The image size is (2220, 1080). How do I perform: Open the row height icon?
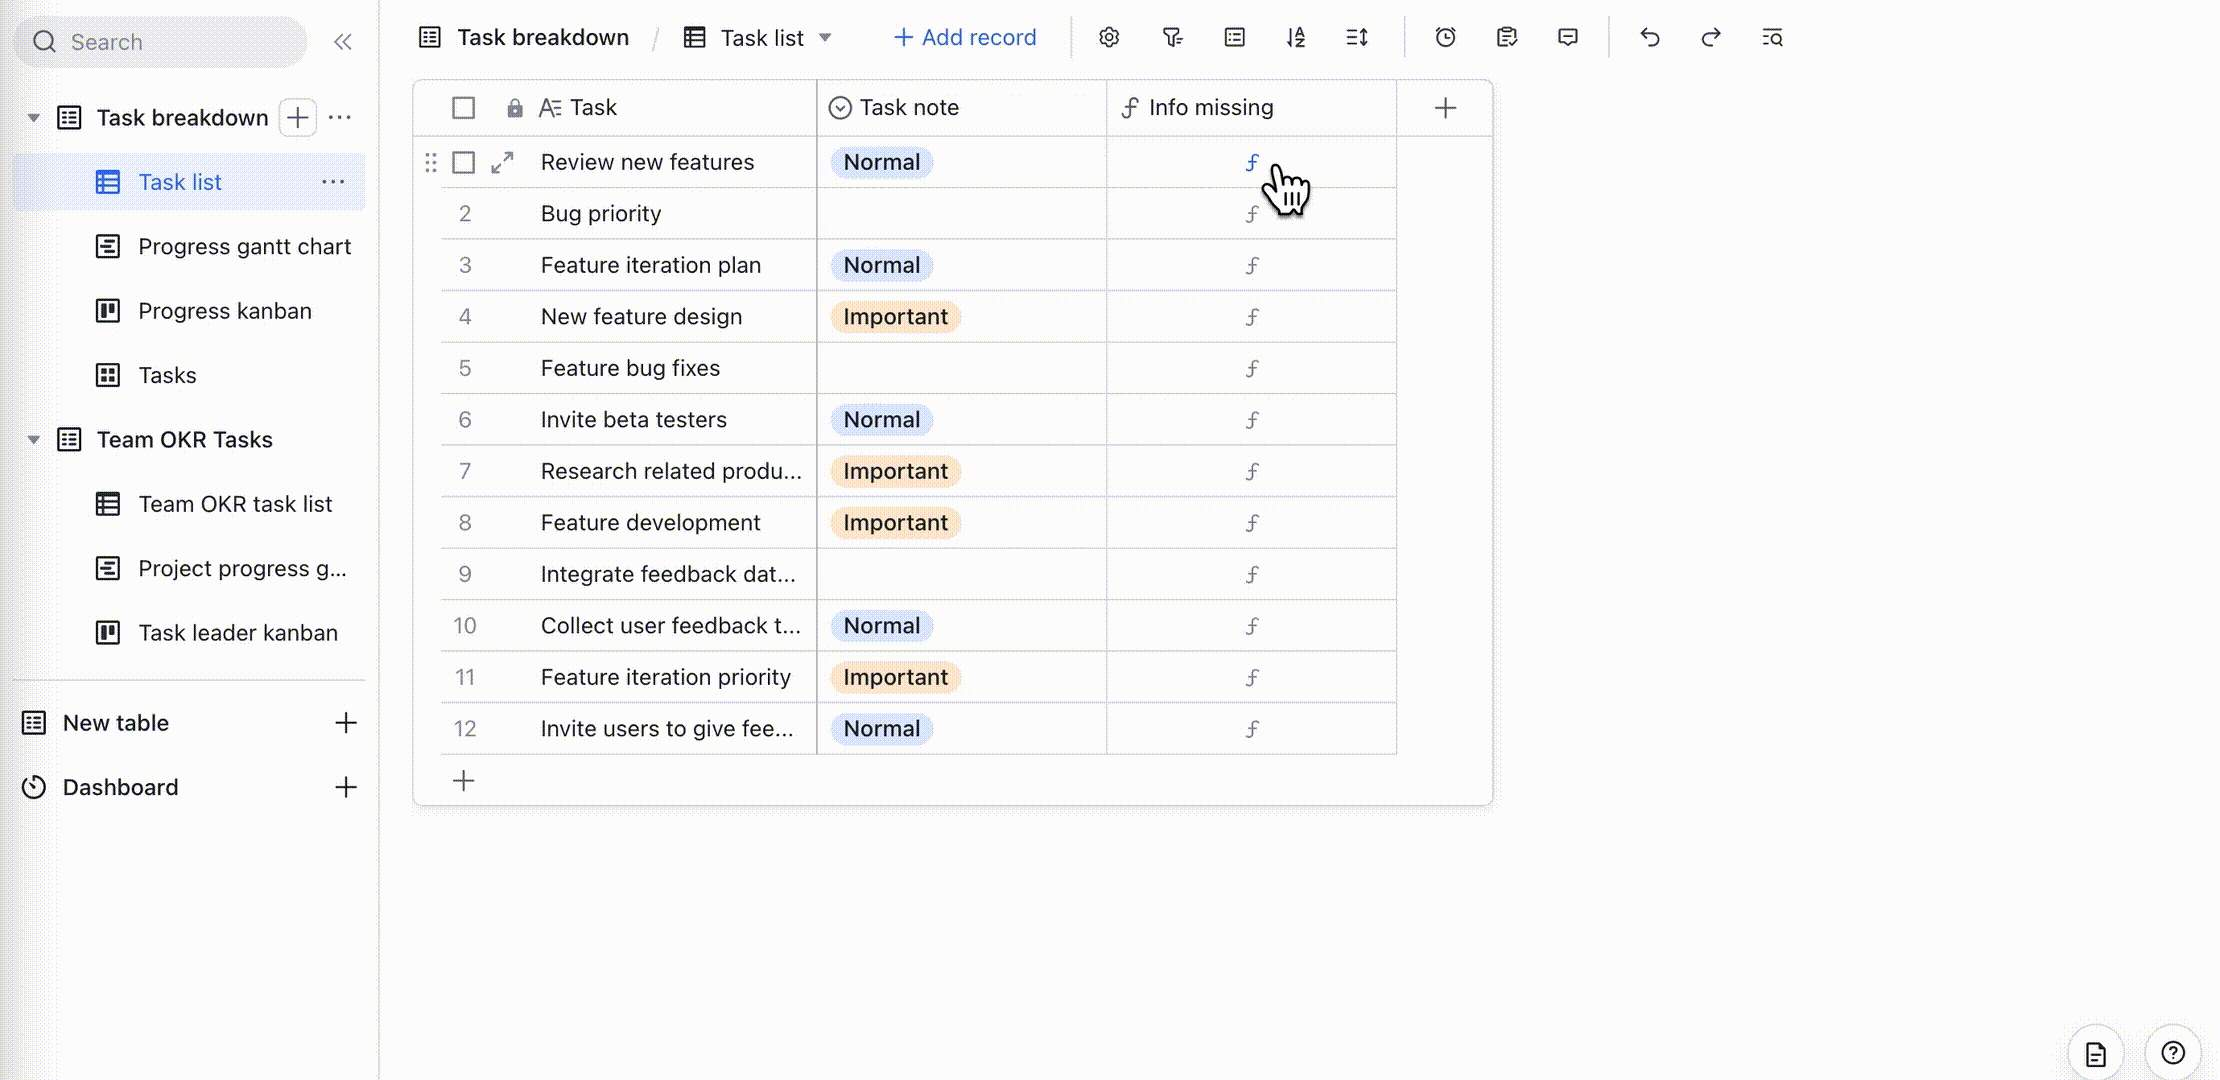(1357, 38)
